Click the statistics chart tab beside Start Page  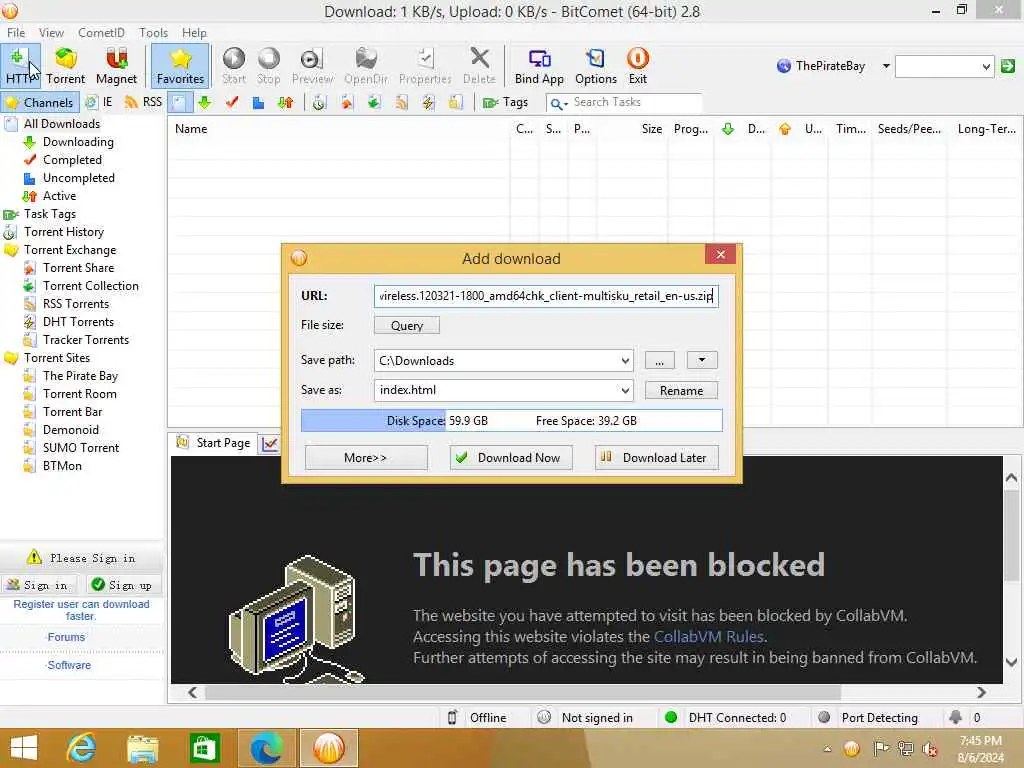coord(270,444)
